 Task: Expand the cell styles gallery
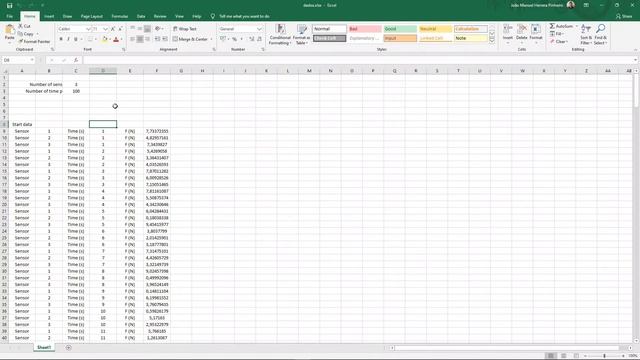click(x=492, y=40)
